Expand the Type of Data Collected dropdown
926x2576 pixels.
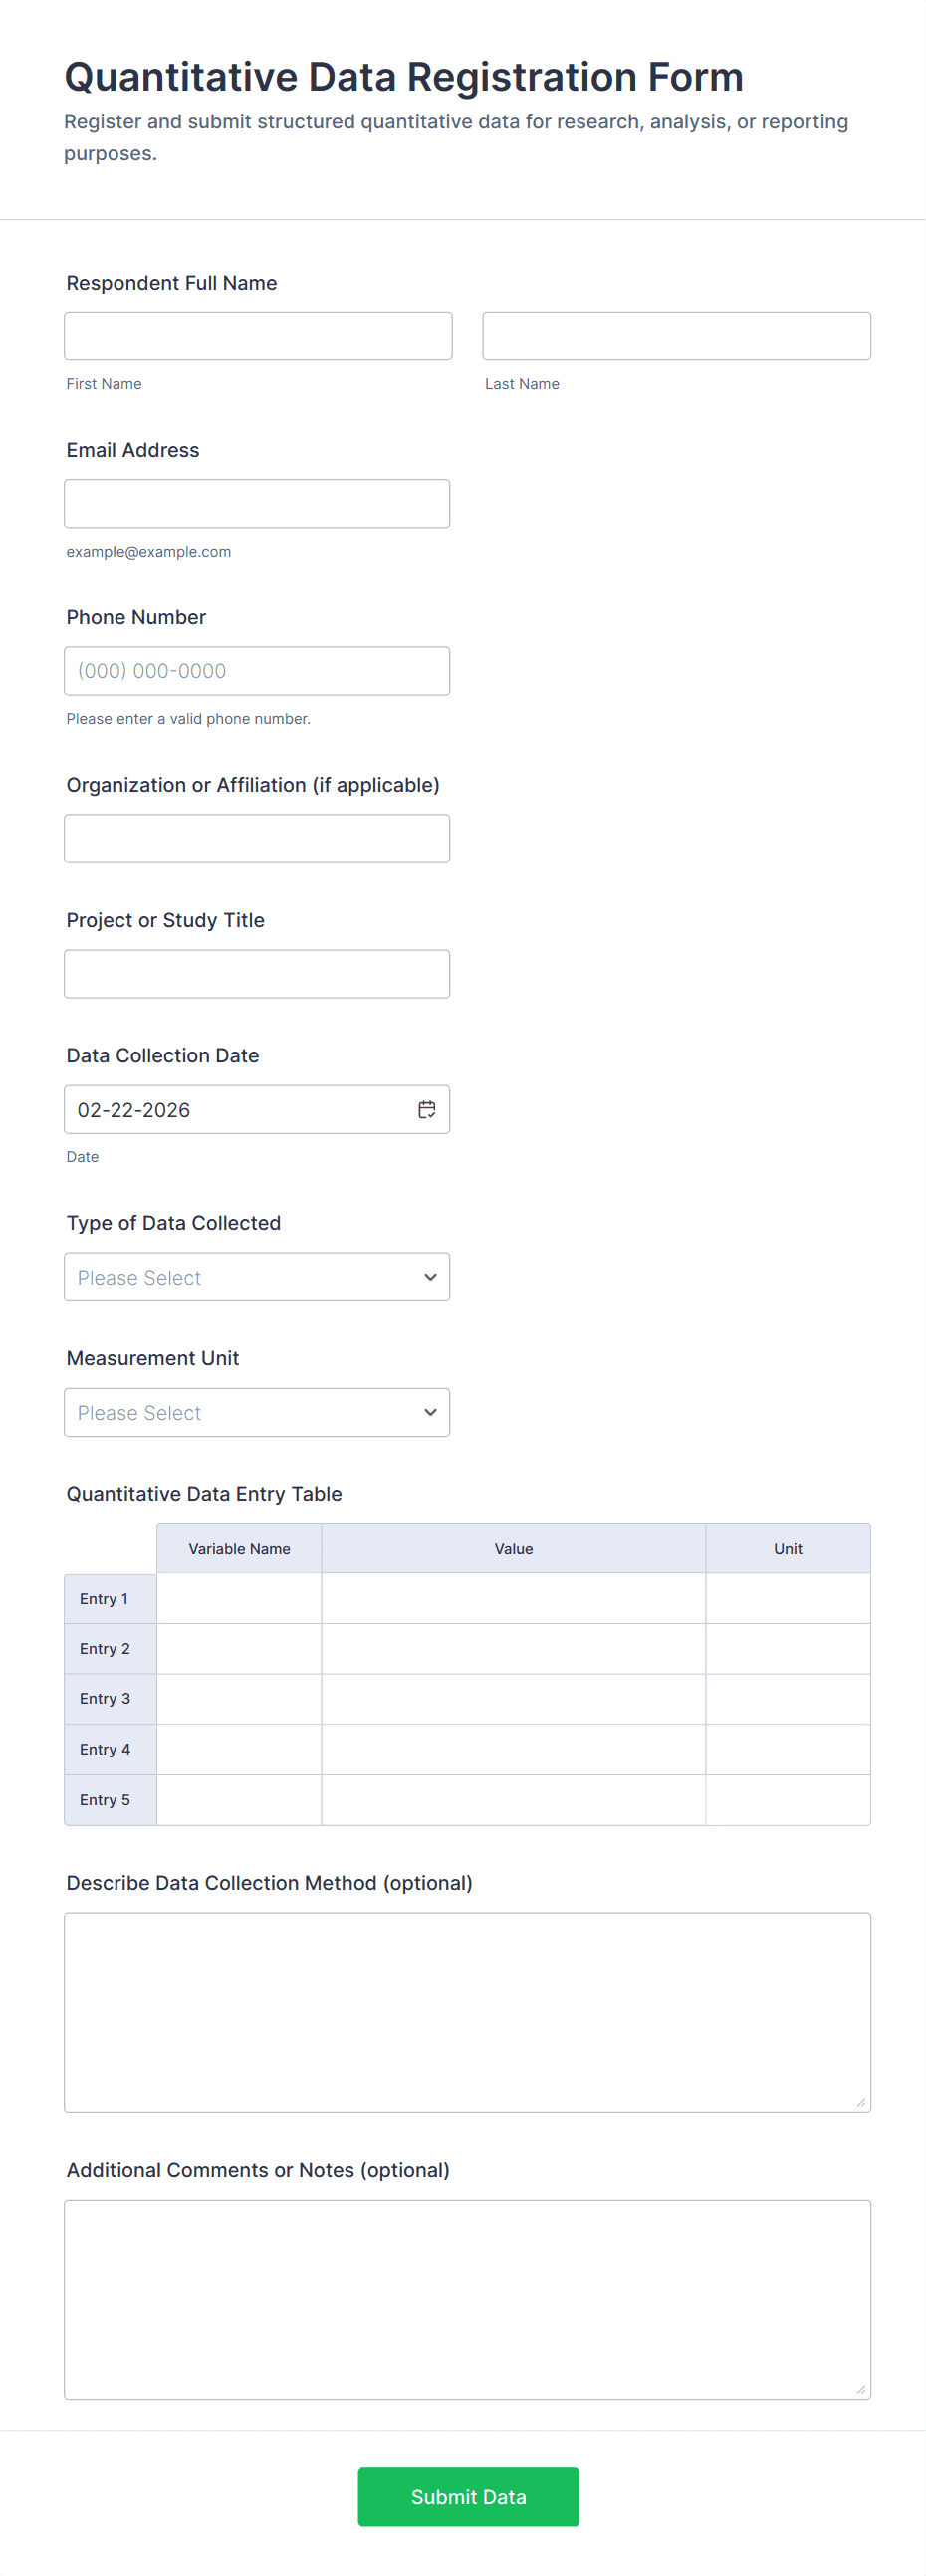tap(257, 1277)
